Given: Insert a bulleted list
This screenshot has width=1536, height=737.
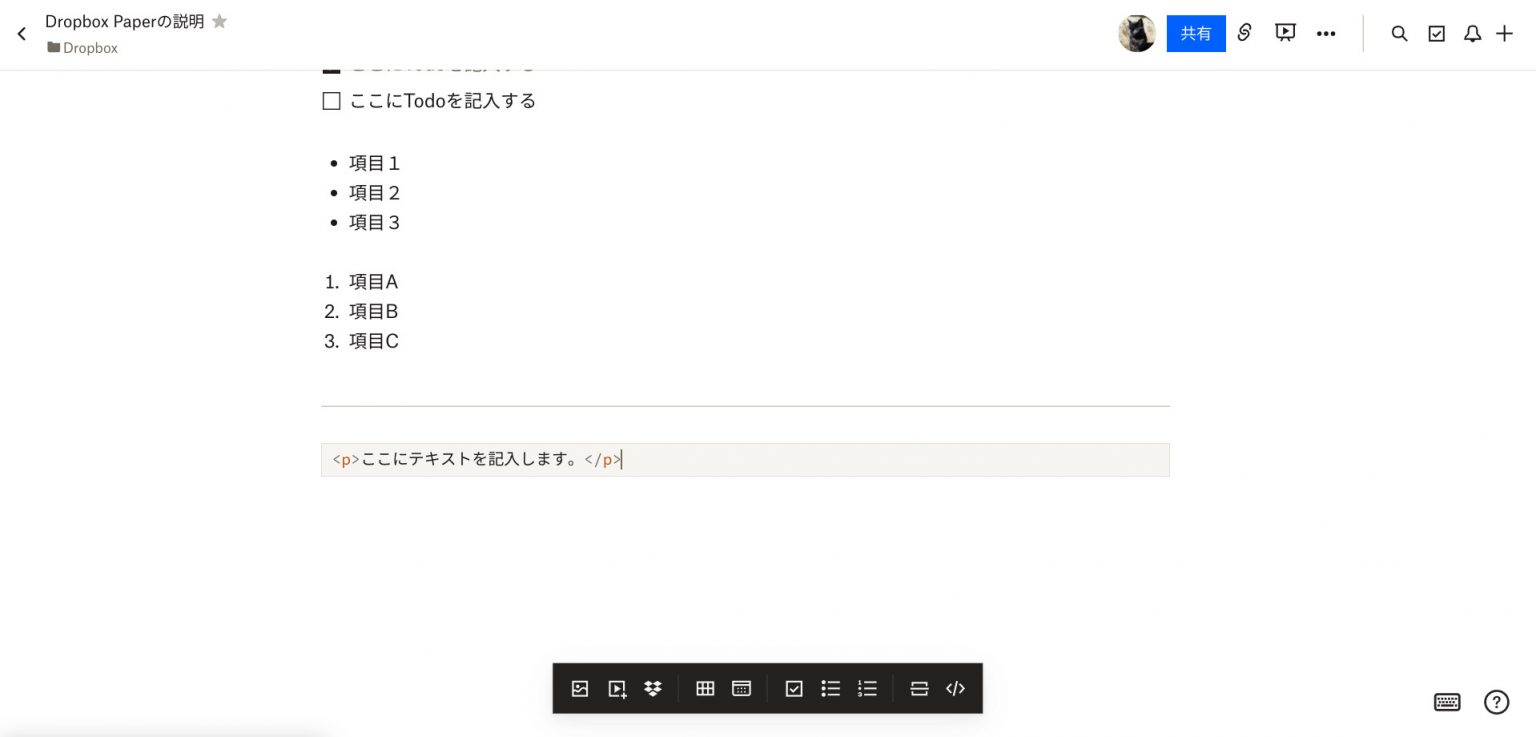Looking at the screenshot, I should 830,688.
